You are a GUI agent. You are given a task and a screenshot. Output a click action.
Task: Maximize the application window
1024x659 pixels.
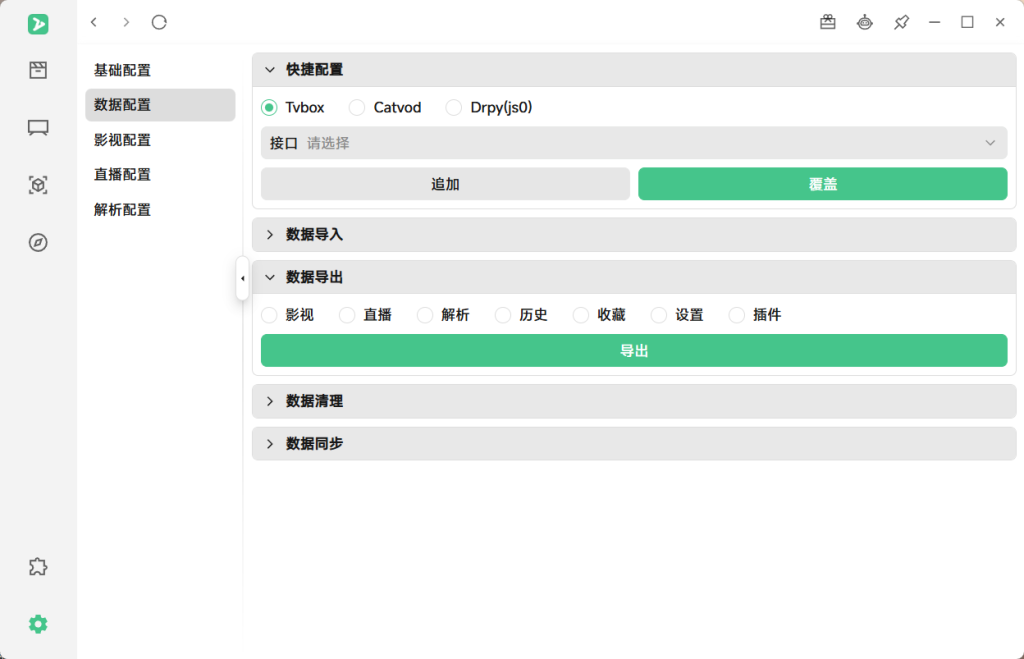pos(967,22)
